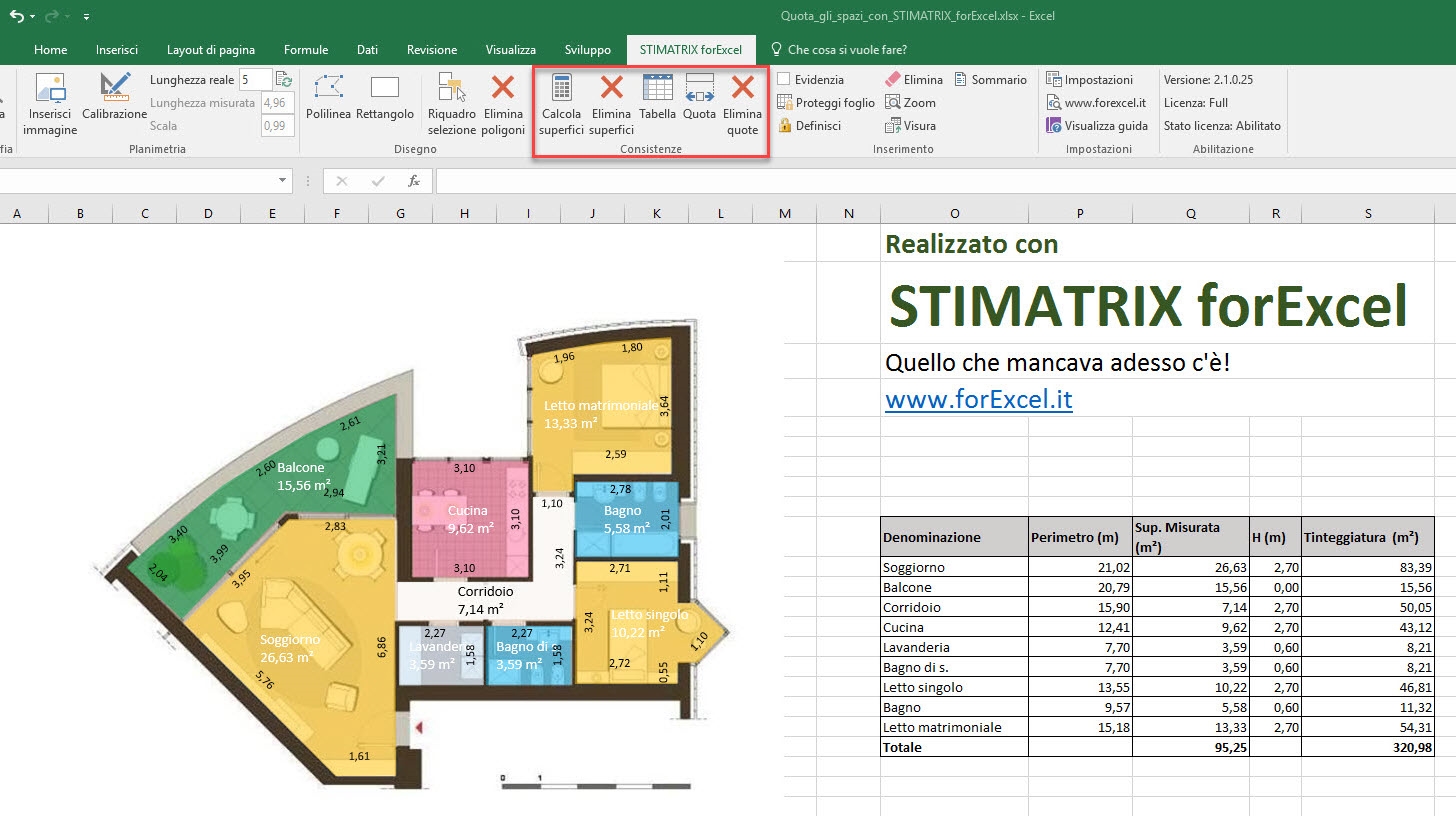The image size is (1456, 816).
Task: Open the Layout di pagina tab
Action: click(211, 50)
